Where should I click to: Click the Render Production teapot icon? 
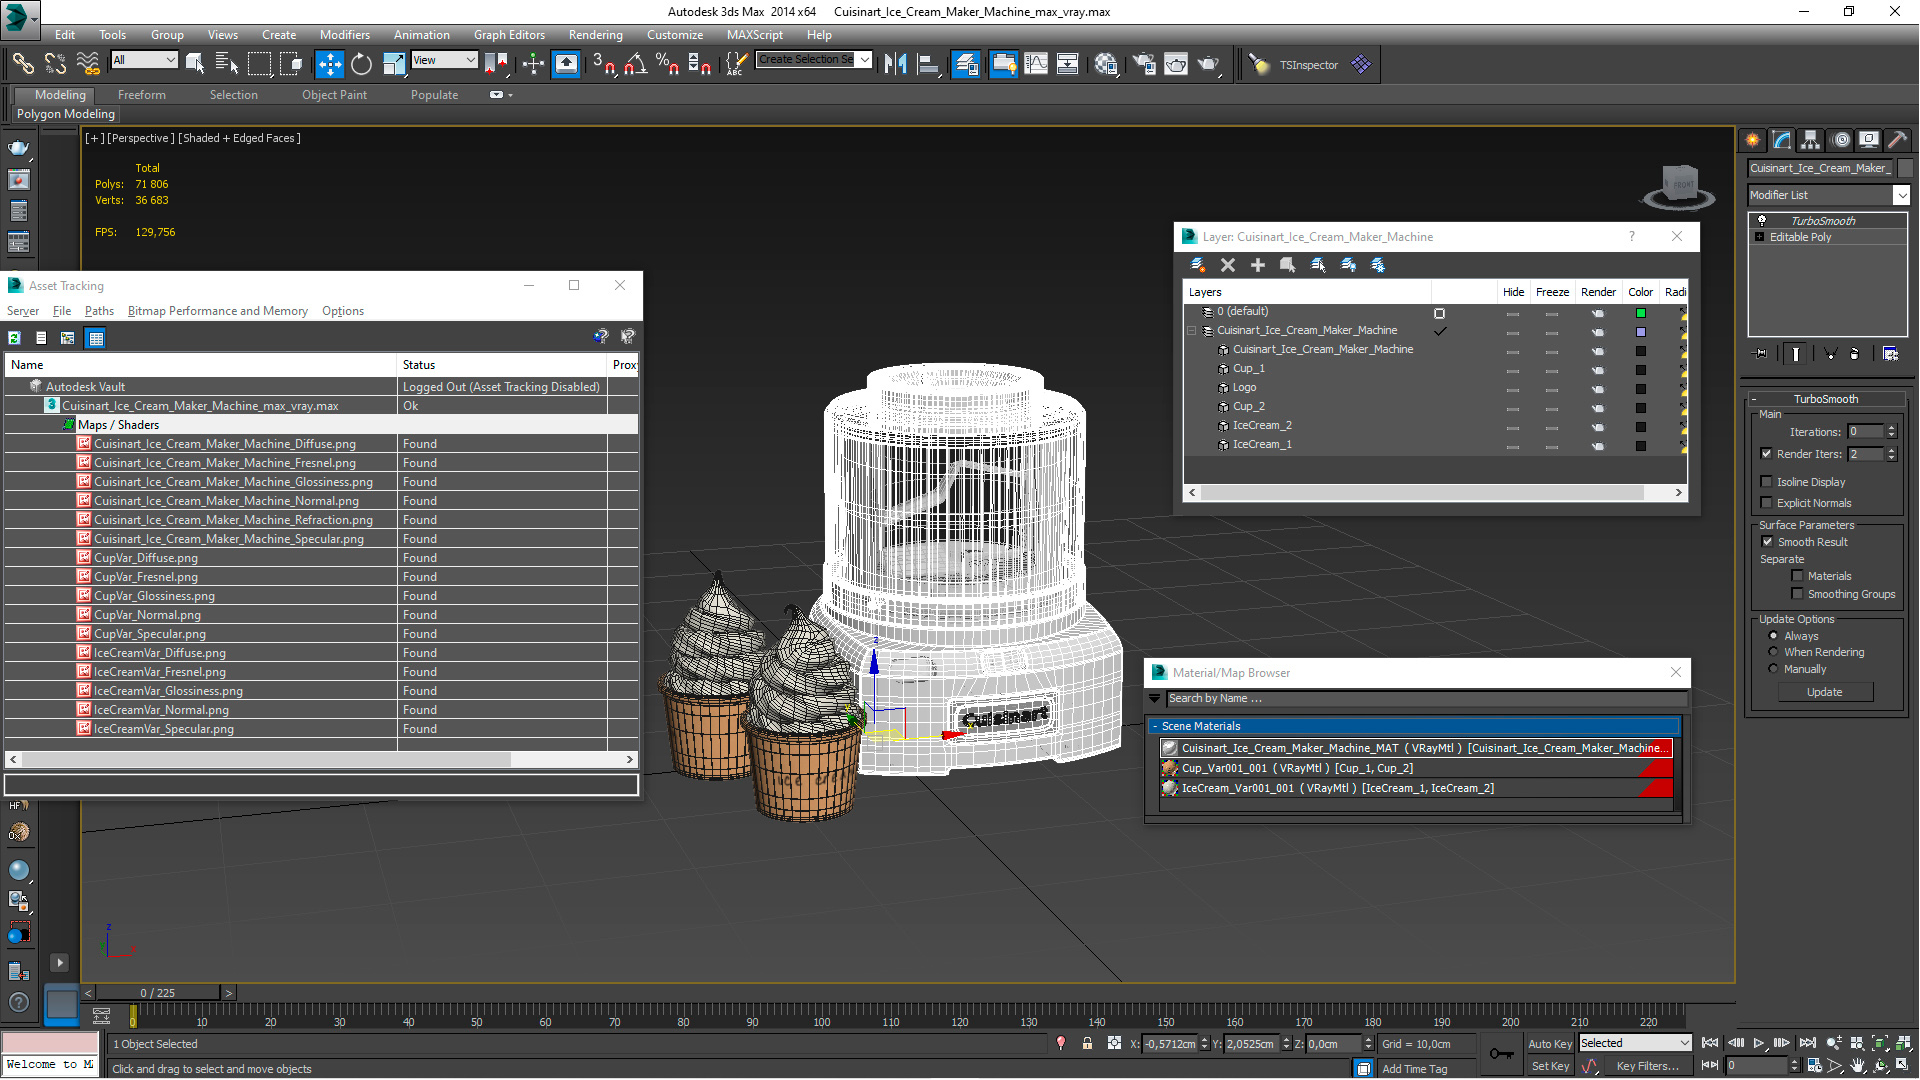1209,65
